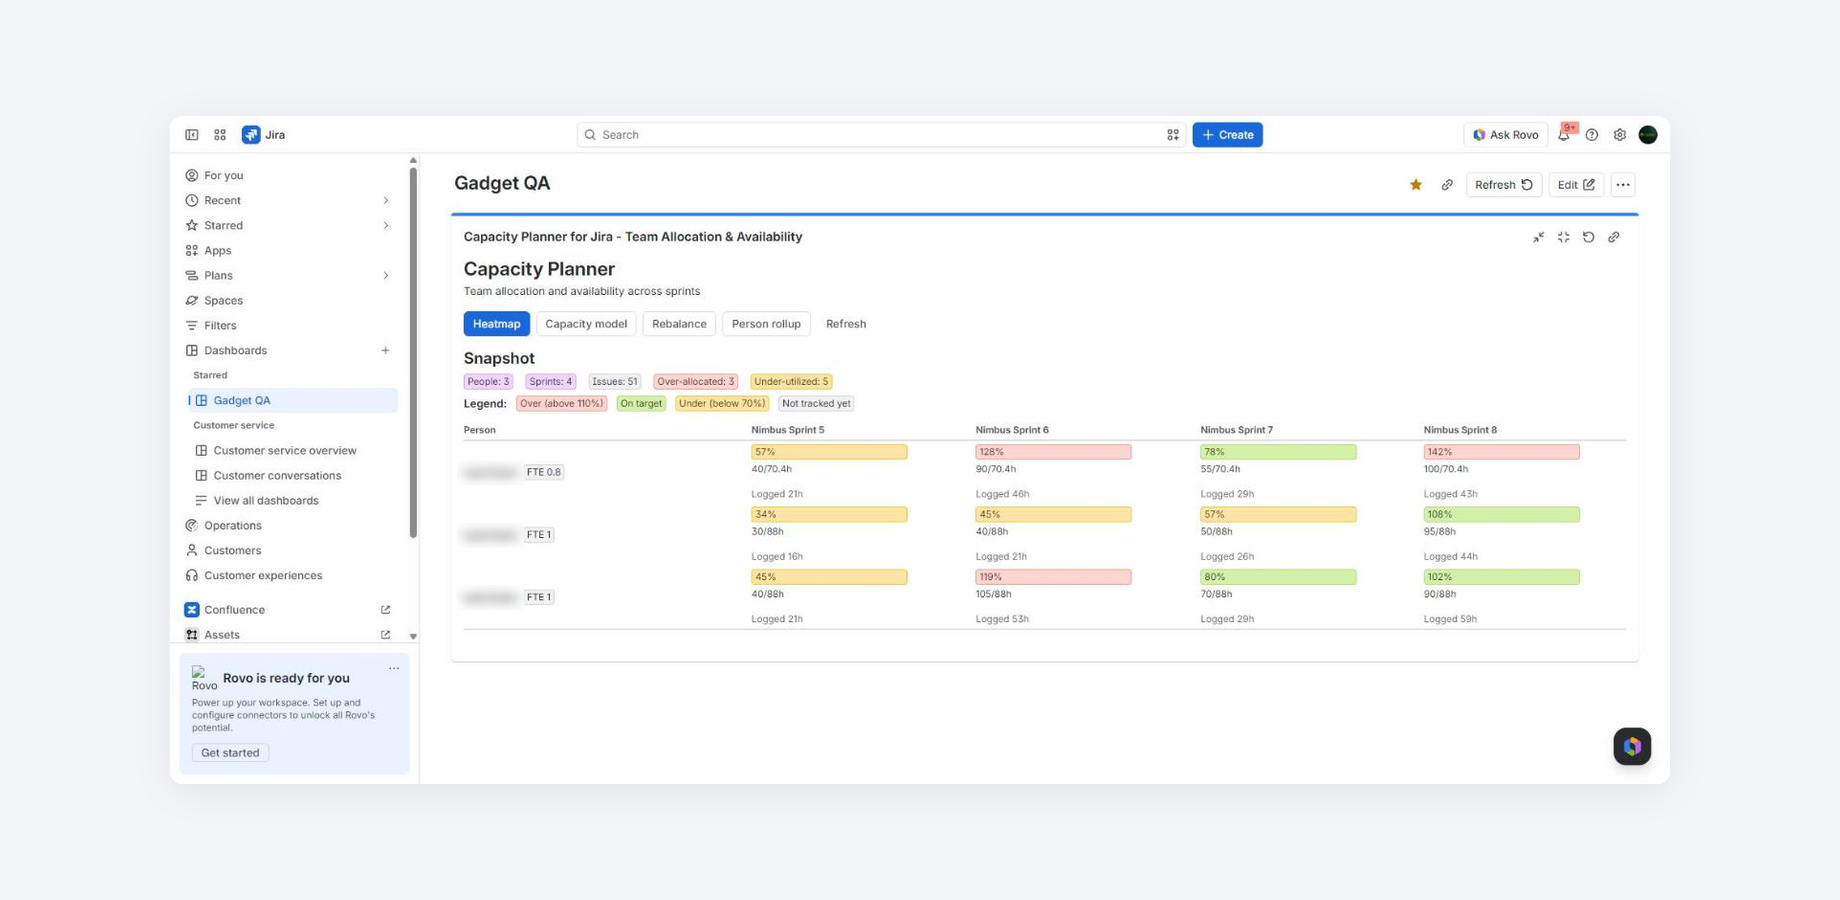Click the Over-allocated: 3 badge

tap(696, 382)
